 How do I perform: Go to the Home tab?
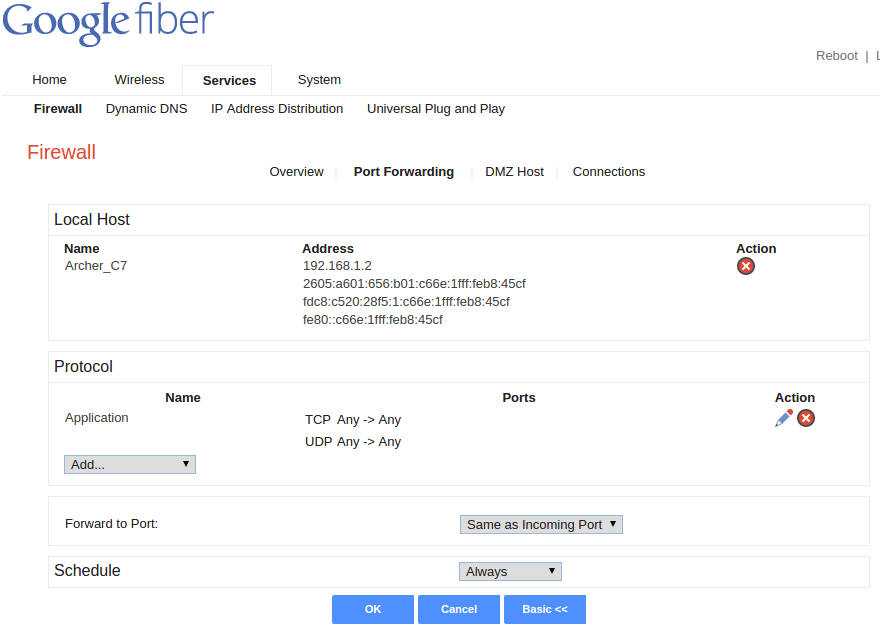pos(49,80)
